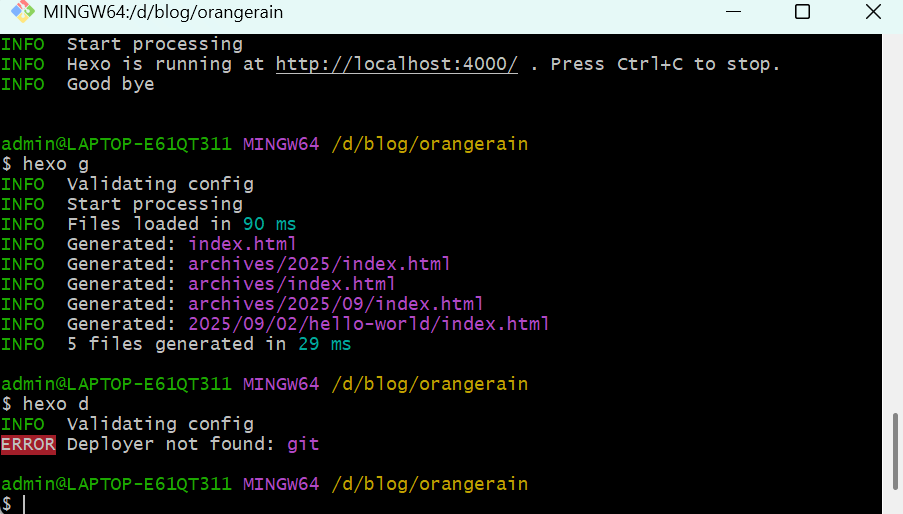Click the archives/index.html file path
Image resolution: width=903 pixels, height=514 pixels.
[x=292, y=284]
